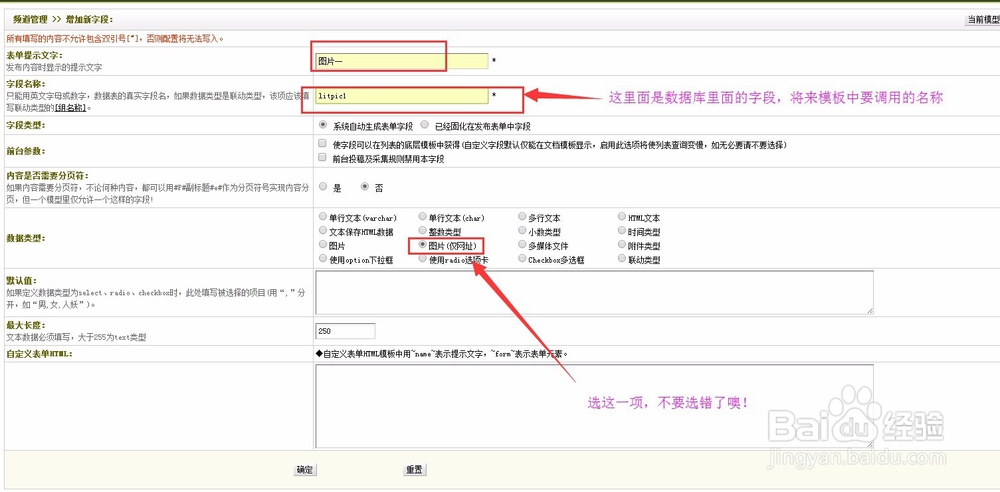Click the 重置 reset button

point(415,470)
